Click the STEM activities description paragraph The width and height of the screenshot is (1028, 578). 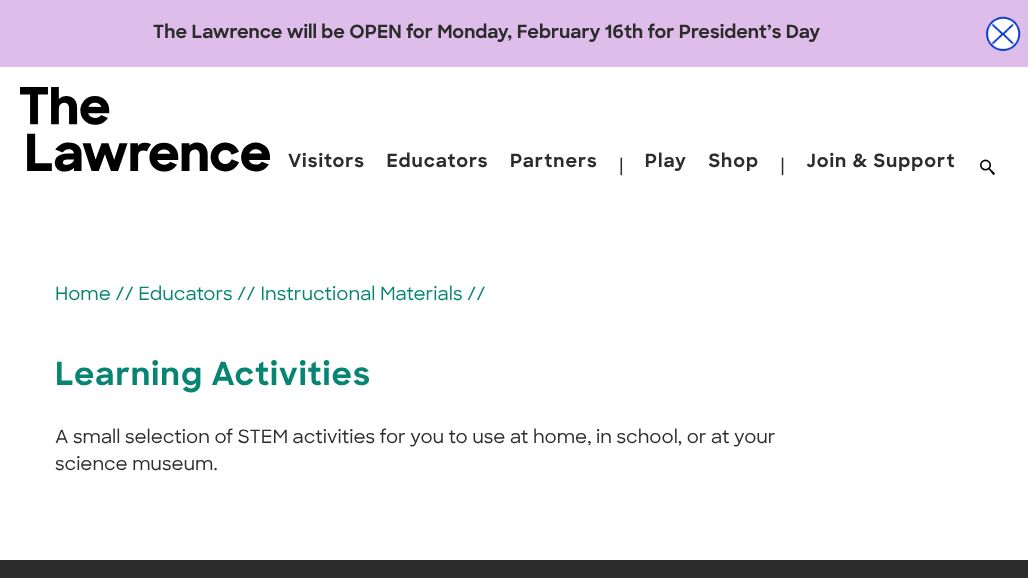415,450
